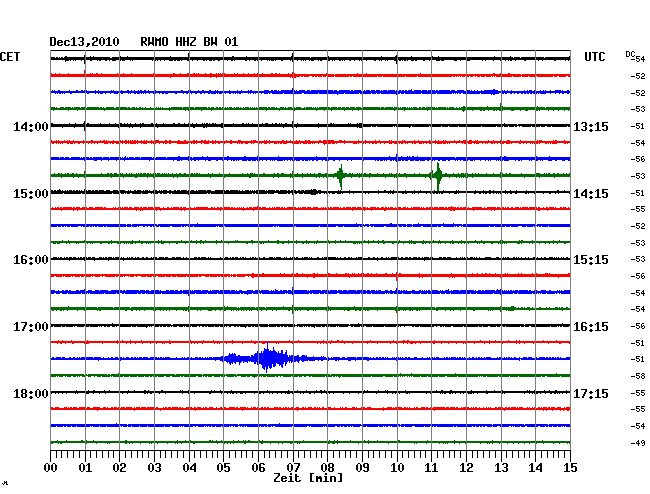Click the date label Dec13,2010
The width and height of the screenshot is (650, 494).
coord(84,42)
